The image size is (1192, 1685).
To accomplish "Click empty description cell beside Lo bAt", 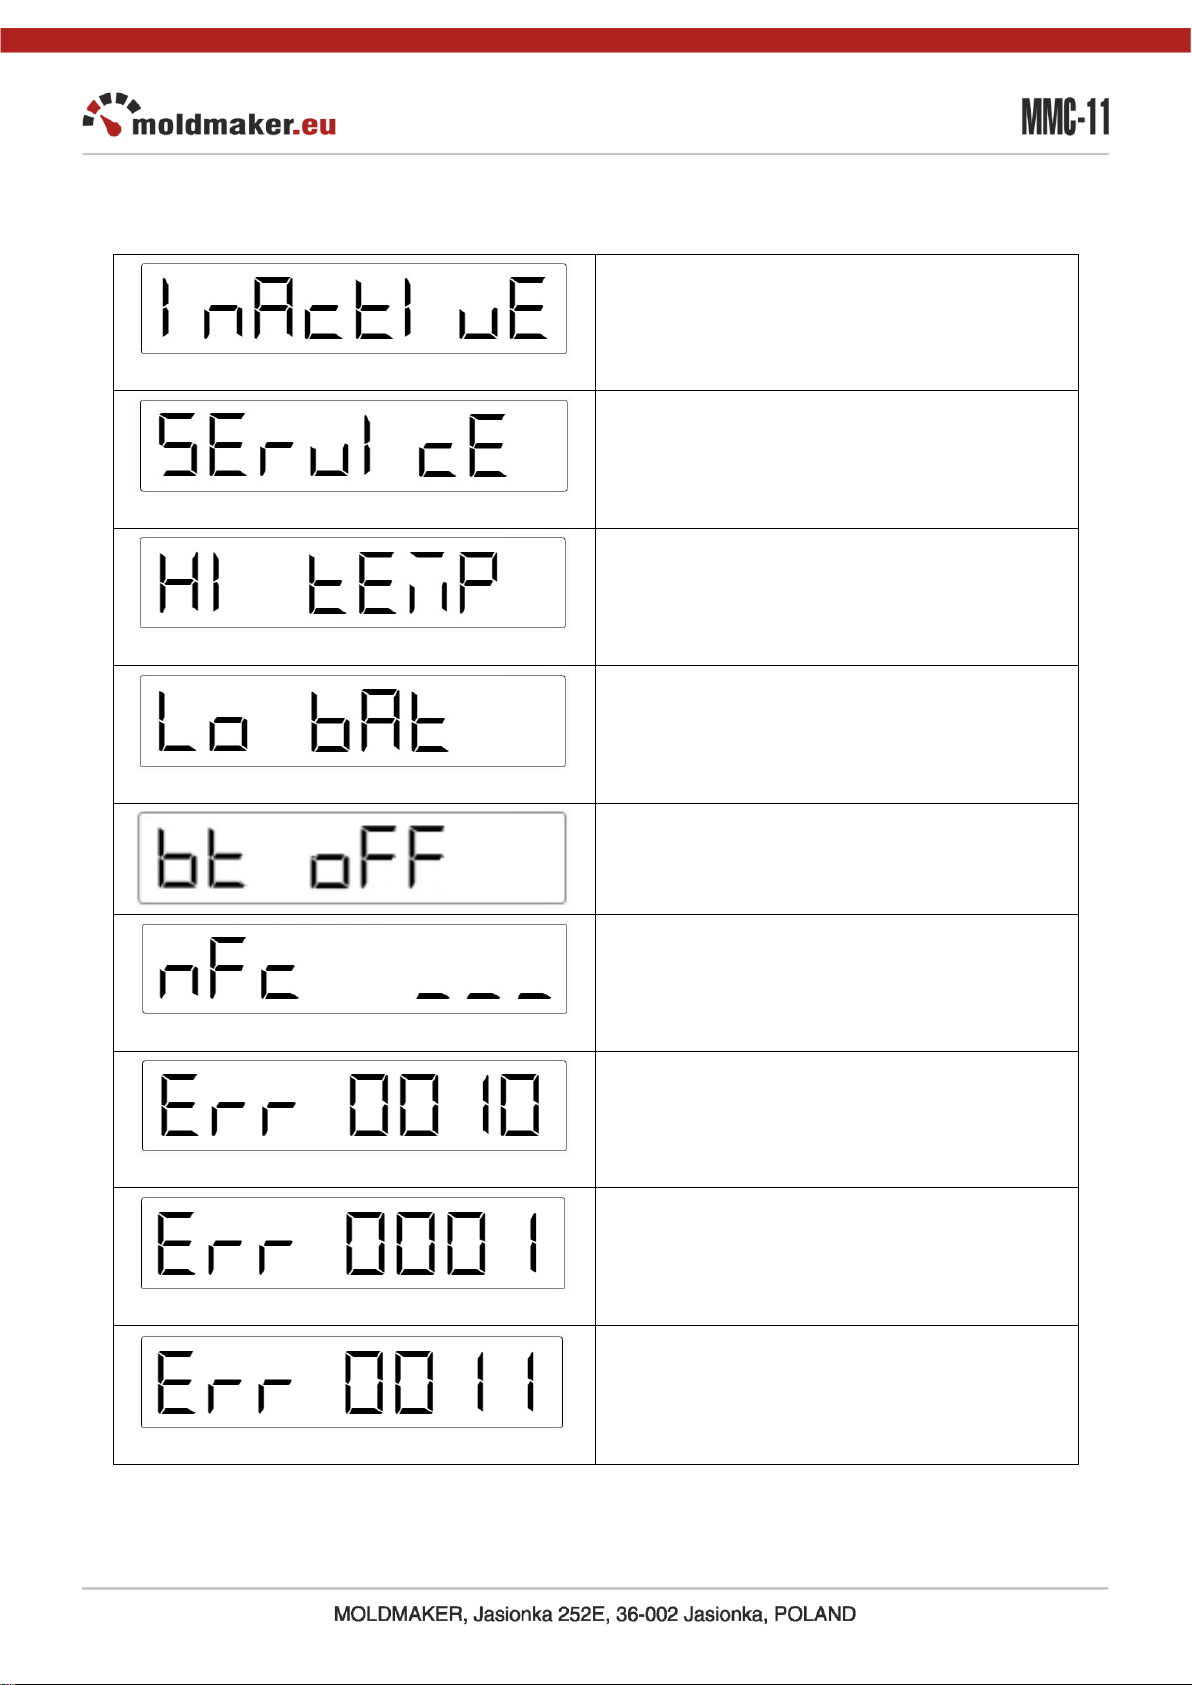I will 837,735.
